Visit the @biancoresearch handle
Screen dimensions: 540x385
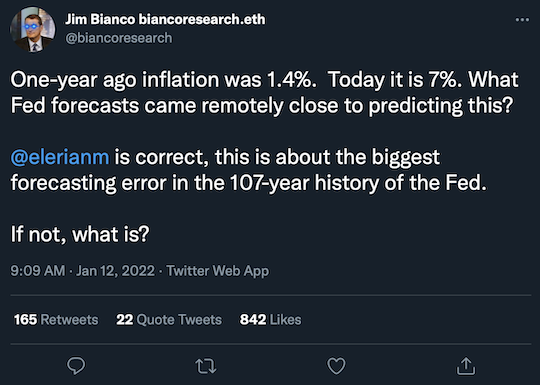[119, 38]
